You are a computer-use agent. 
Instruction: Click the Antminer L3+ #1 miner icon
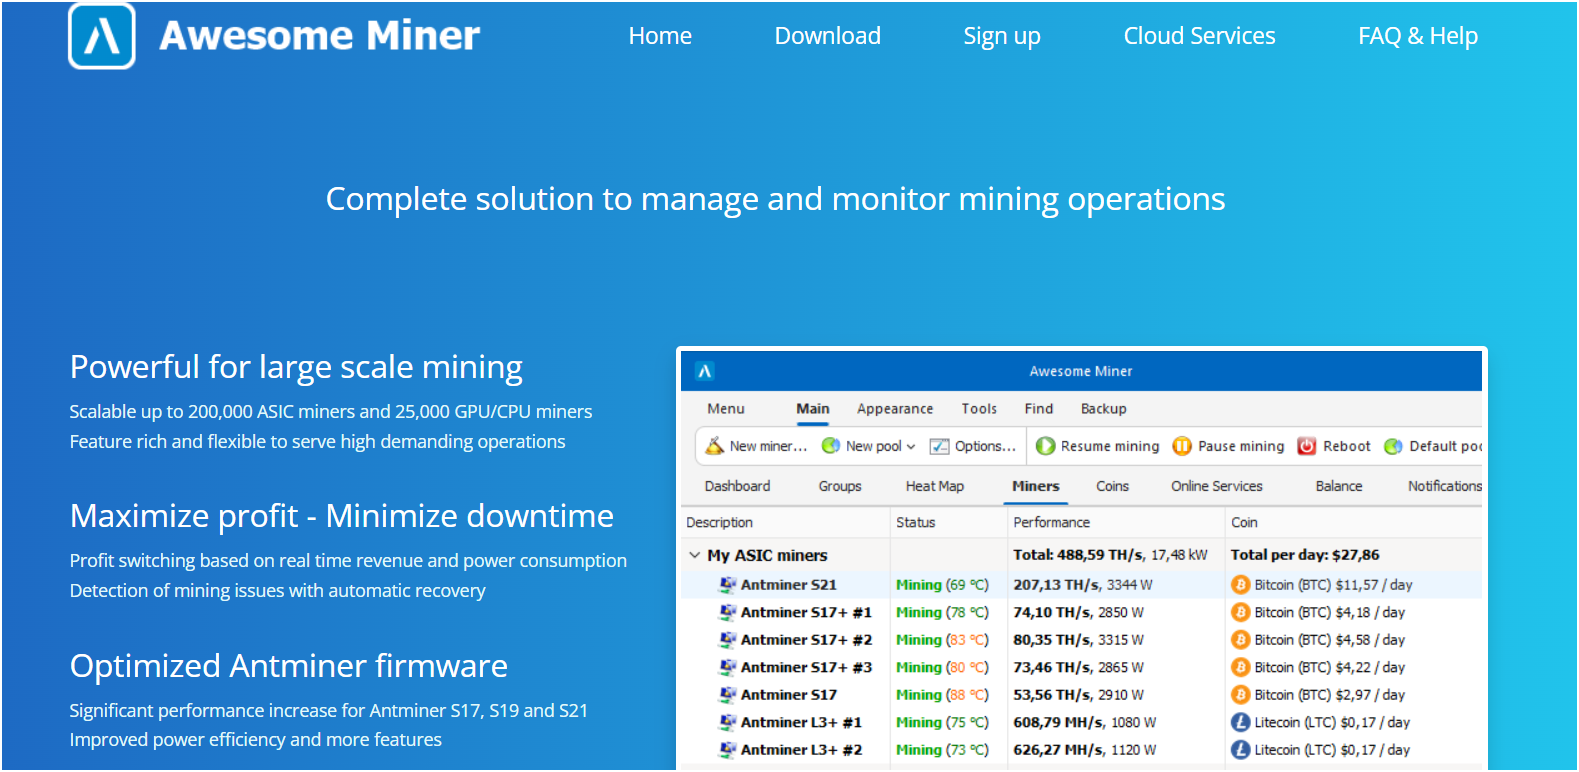pos(728,722)
